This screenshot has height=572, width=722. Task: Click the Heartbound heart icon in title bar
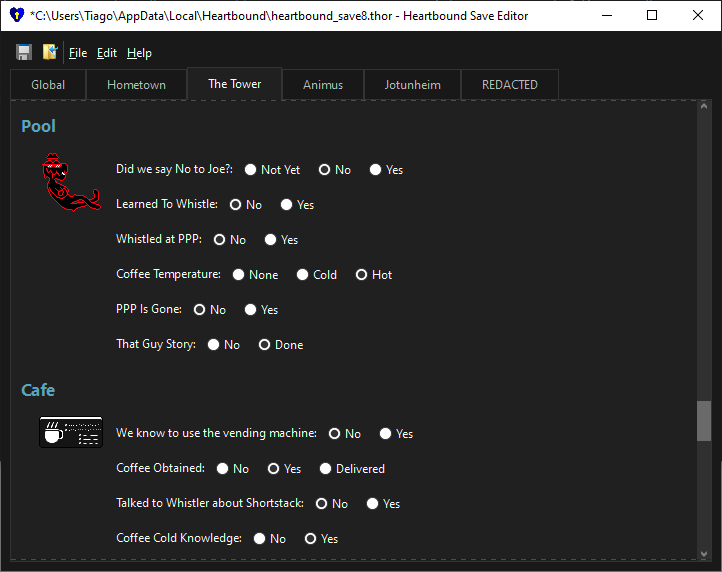17,16
